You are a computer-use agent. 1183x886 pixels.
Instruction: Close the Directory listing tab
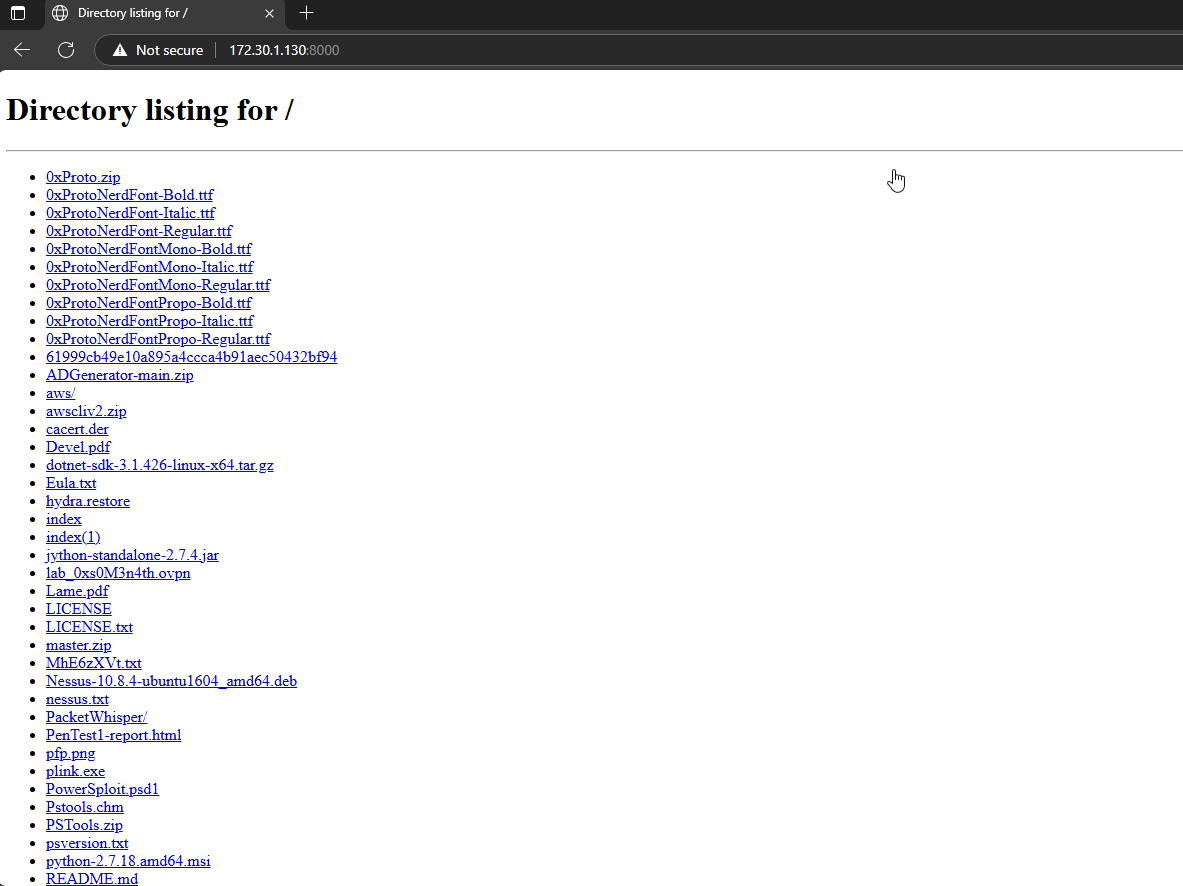(269, 13)
